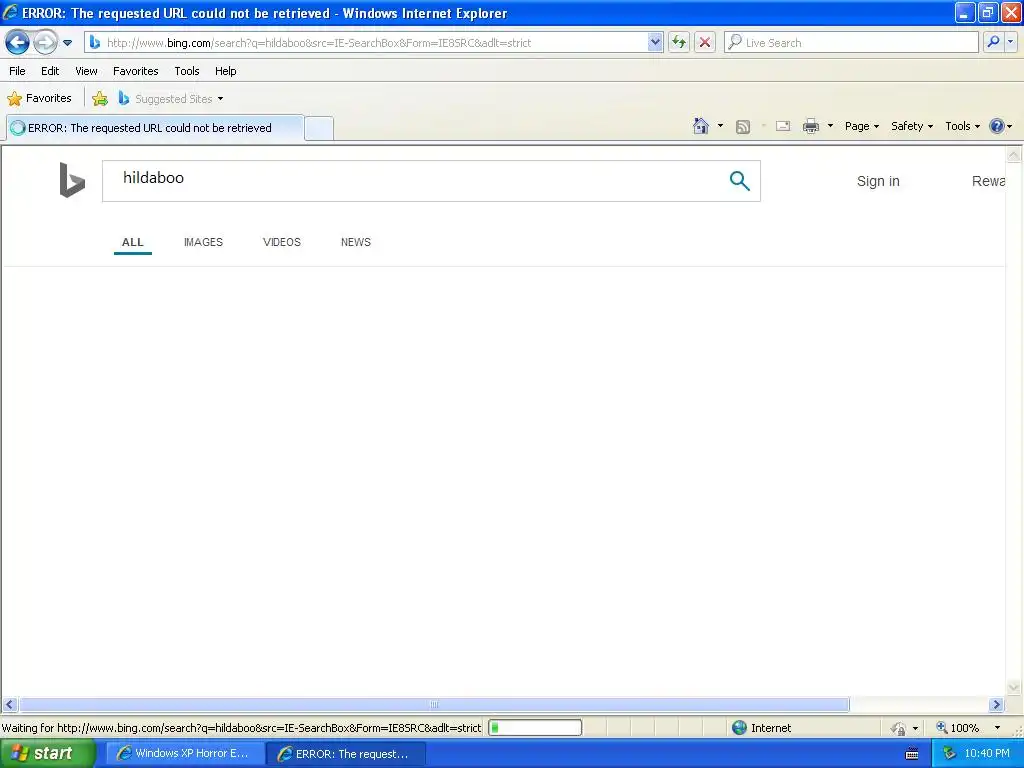The width and height of the screenshot is (1024, 768).
Task: Select the NEWS results tab
Action: [x=356, y=242]
